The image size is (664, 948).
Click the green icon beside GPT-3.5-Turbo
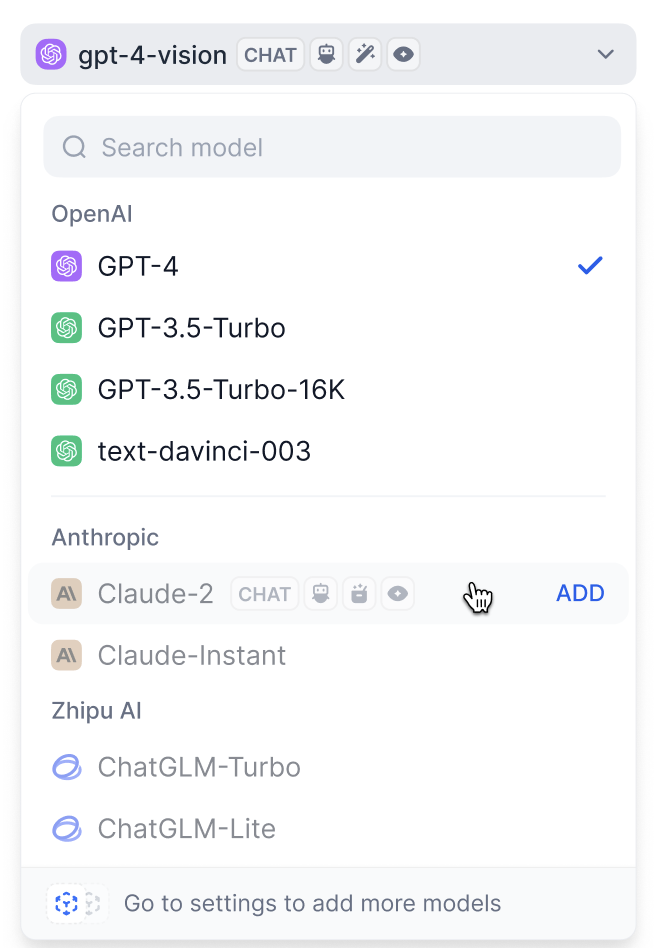tap(66, 328)
